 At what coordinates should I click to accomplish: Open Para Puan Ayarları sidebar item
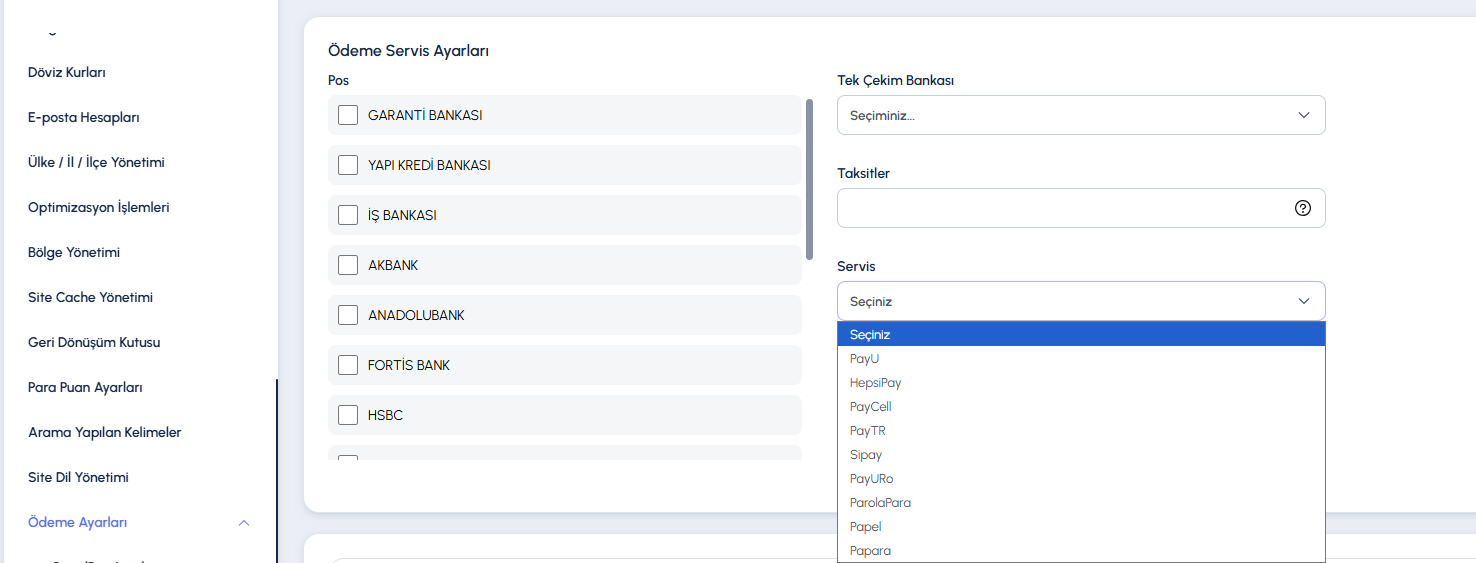click(85, 387)
